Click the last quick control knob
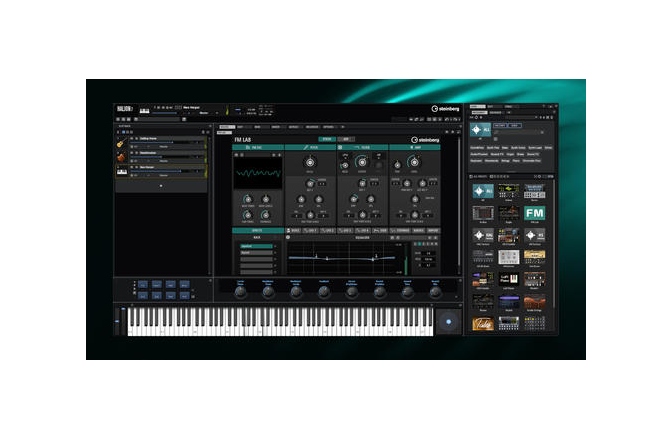The height and width of the screenshot is (440, 672). (x=435, y=292)
